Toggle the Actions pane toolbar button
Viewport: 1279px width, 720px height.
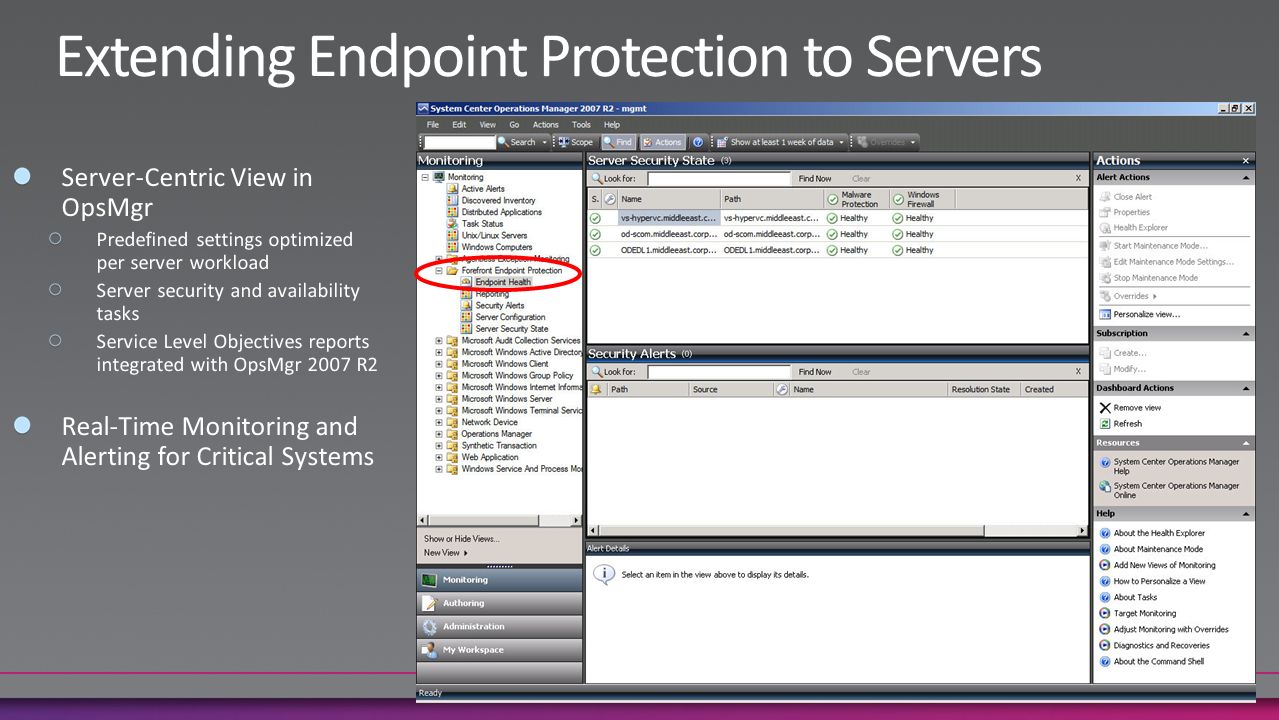click(x=662, y=142)
